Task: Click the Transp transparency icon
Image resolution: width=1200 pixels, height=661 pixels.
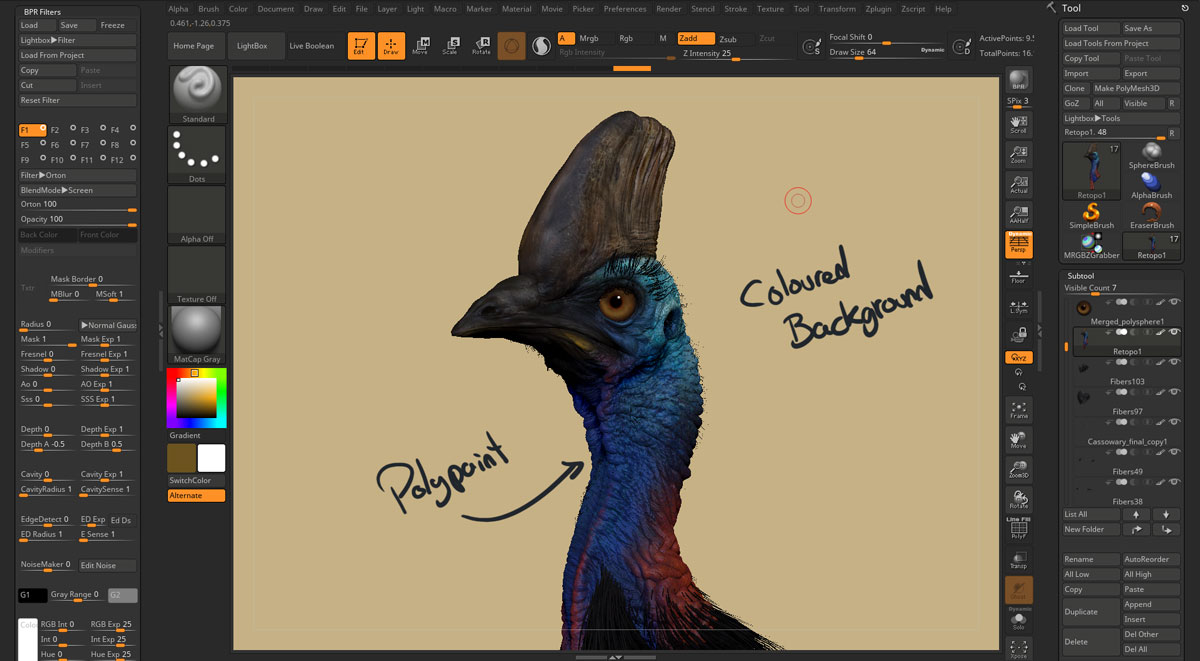Action: click(1018, 560)
